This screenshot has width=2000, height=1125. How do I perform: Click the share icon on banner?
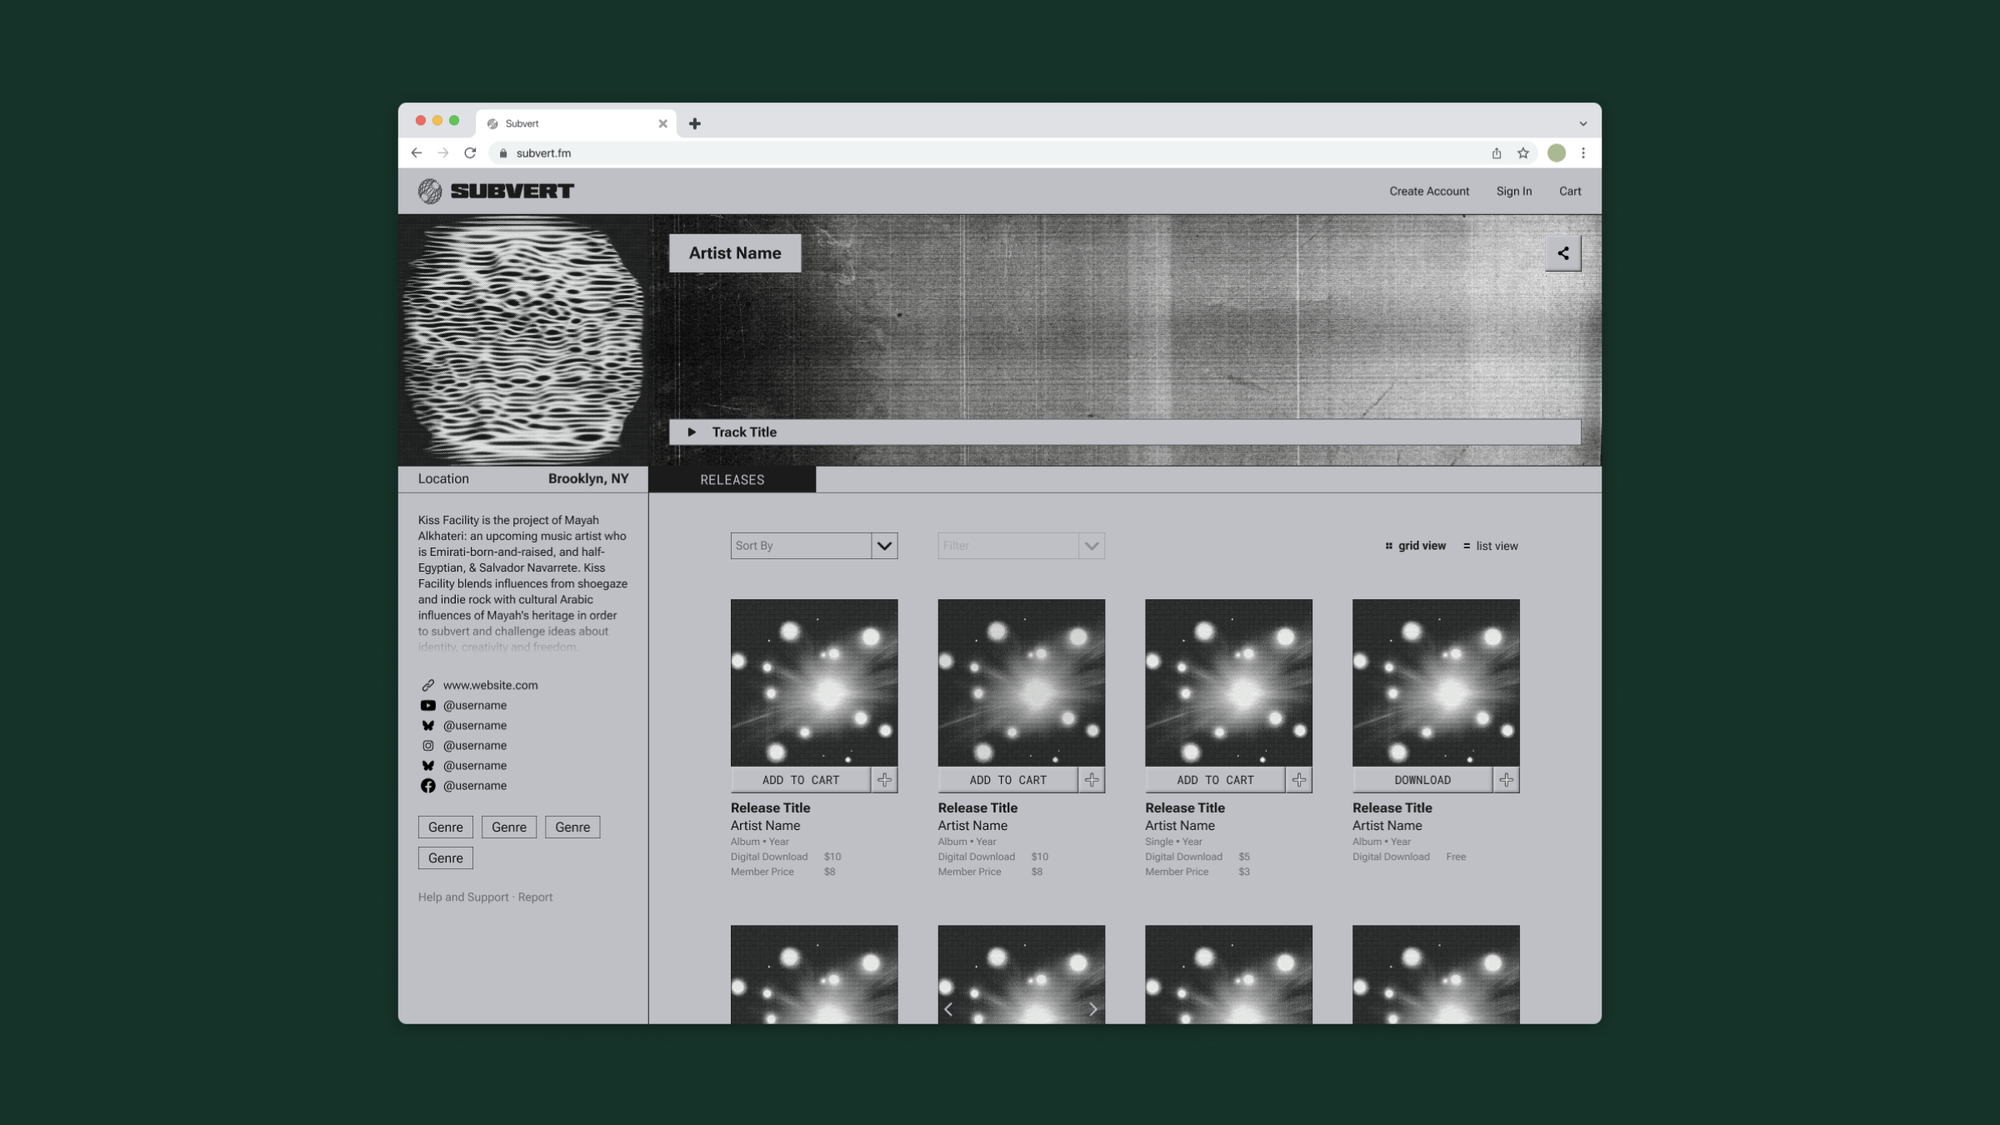pyautogui.click(x=1562, y=253)
